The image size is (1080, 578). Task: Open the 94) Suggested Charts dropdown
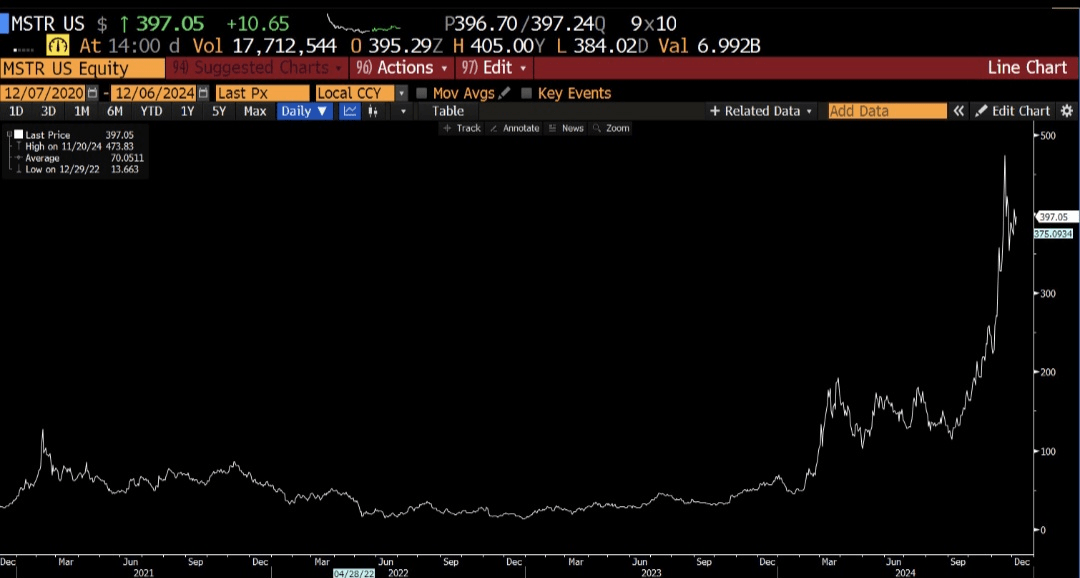point(257,68)
